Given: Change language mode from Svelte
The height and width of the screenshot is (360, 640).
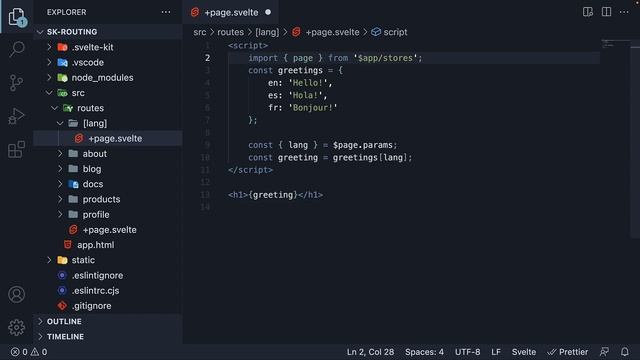Looking at the screenshot, I should tap(524, 352).
